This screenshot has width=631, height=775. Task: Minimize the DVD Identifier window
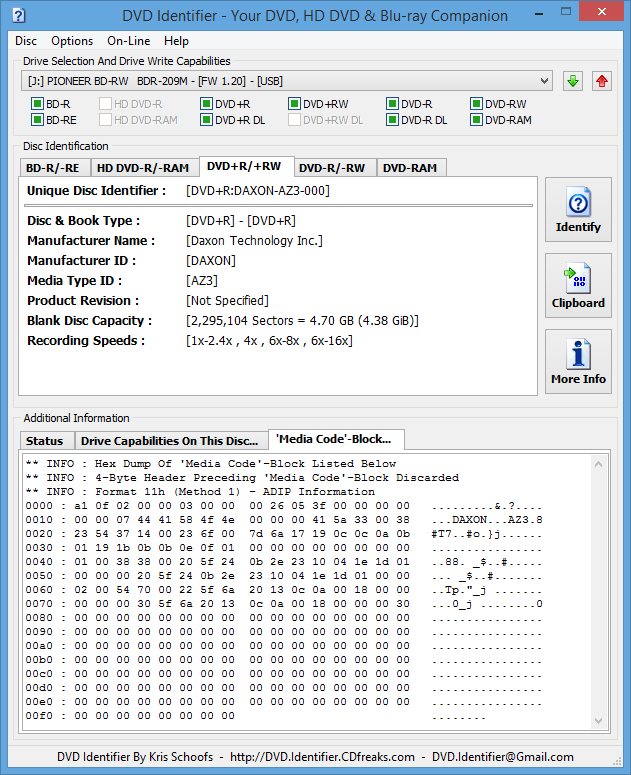tap(539, 14)
